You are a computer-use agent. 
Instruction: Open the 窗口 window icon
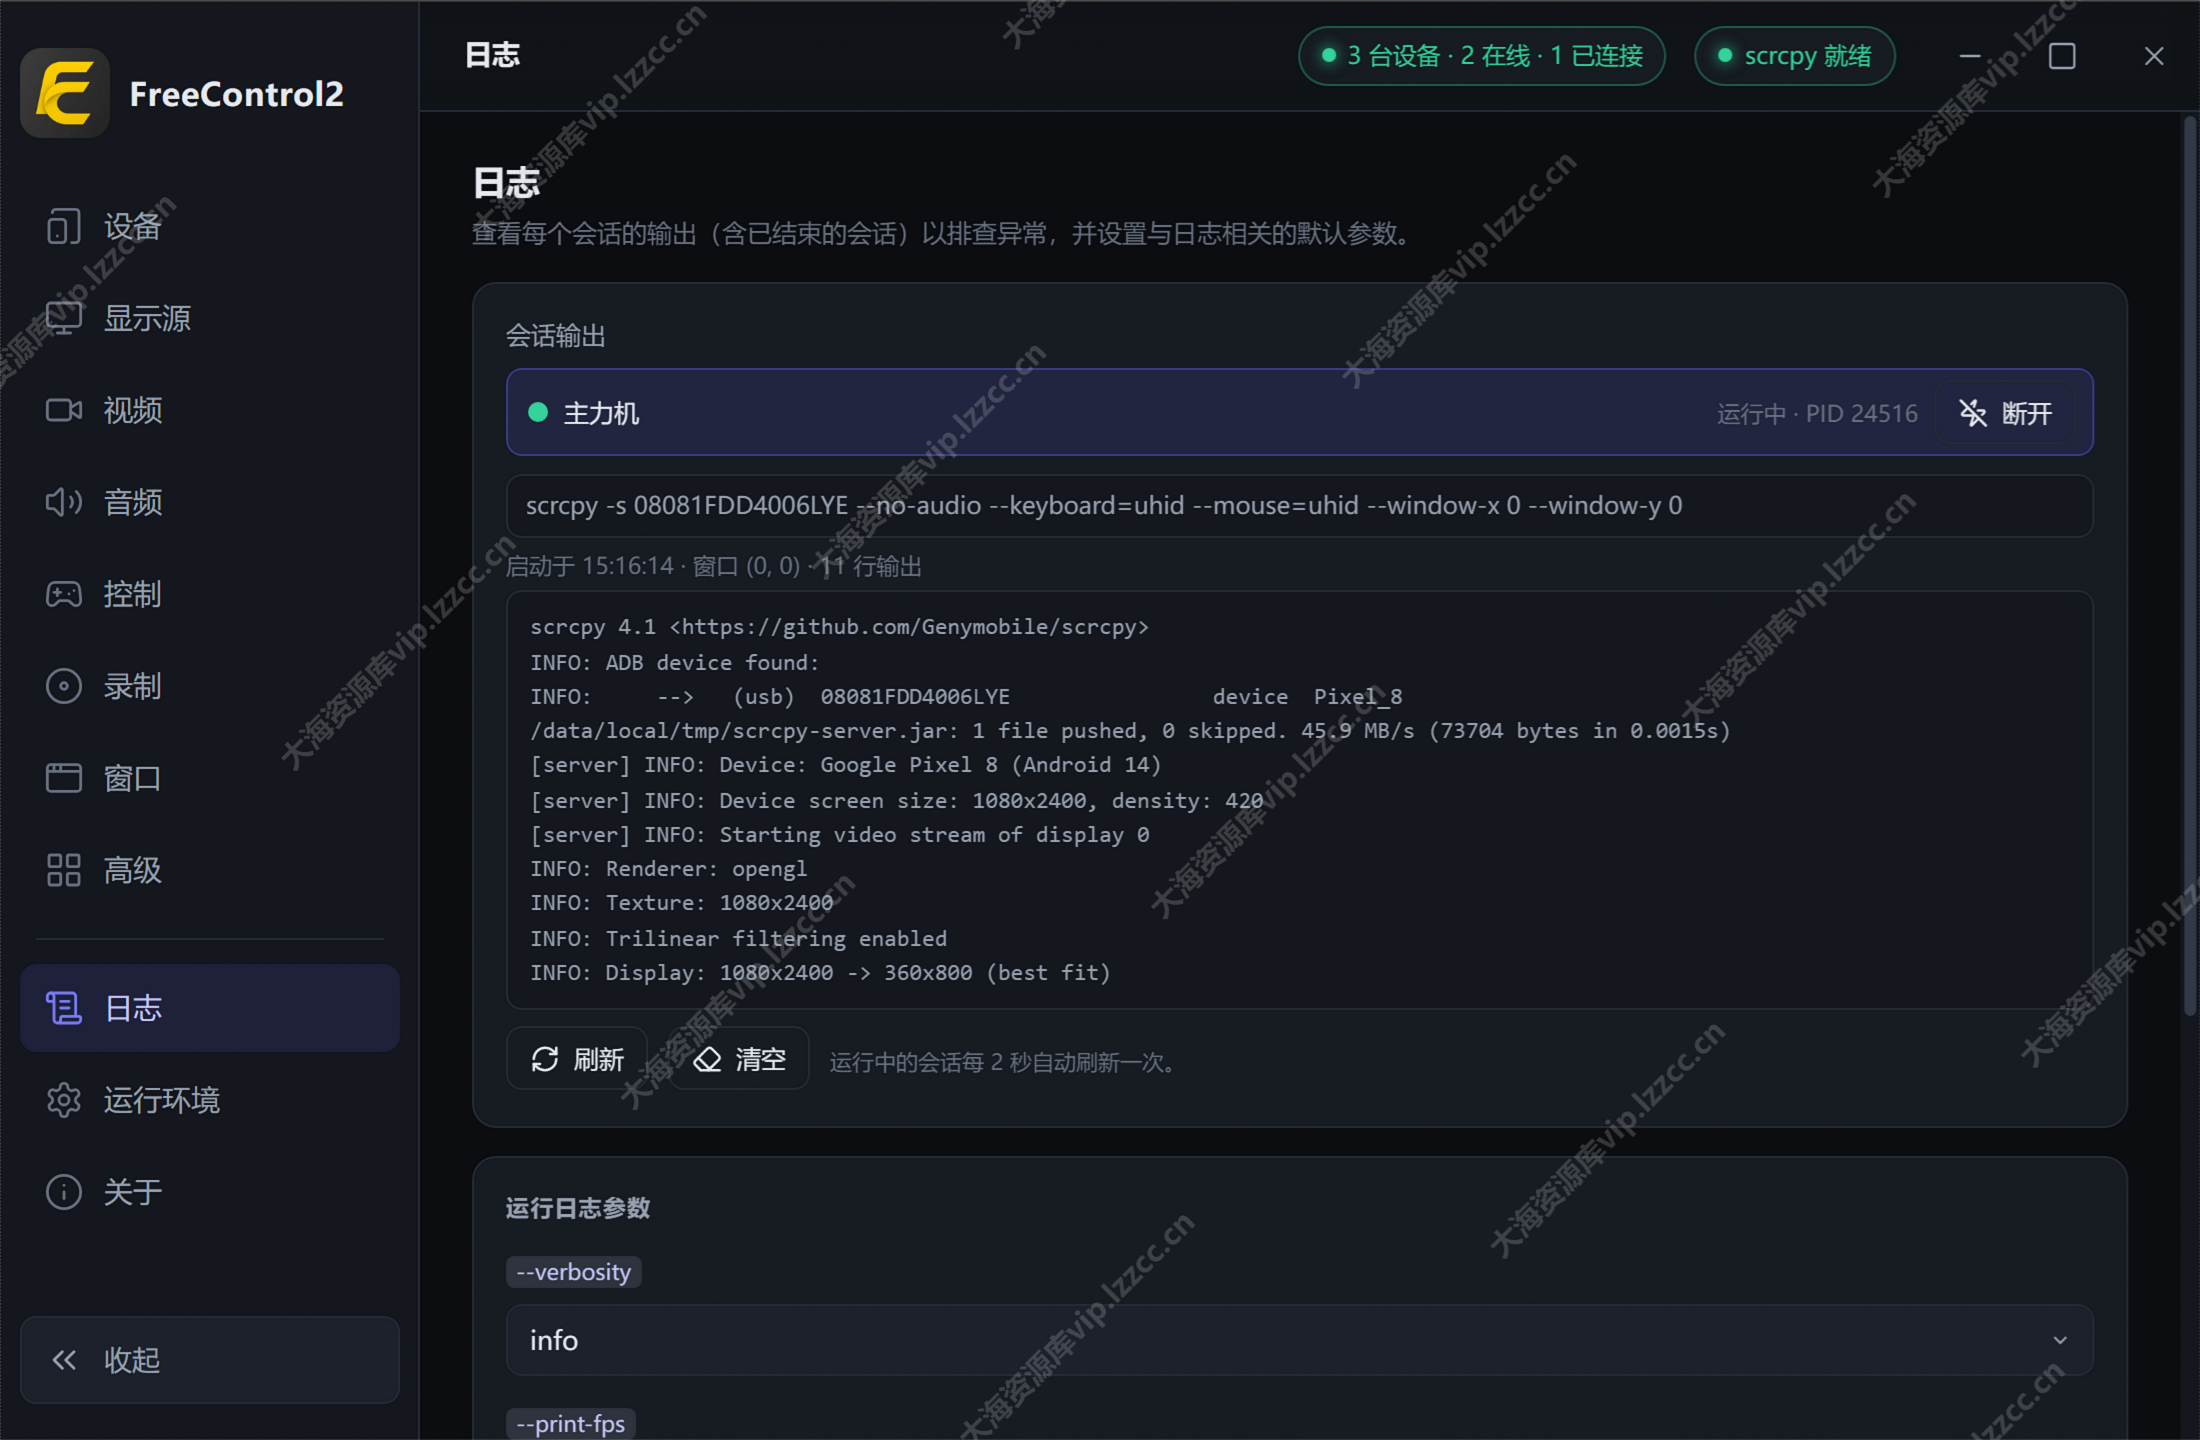[x=63, y=779]
